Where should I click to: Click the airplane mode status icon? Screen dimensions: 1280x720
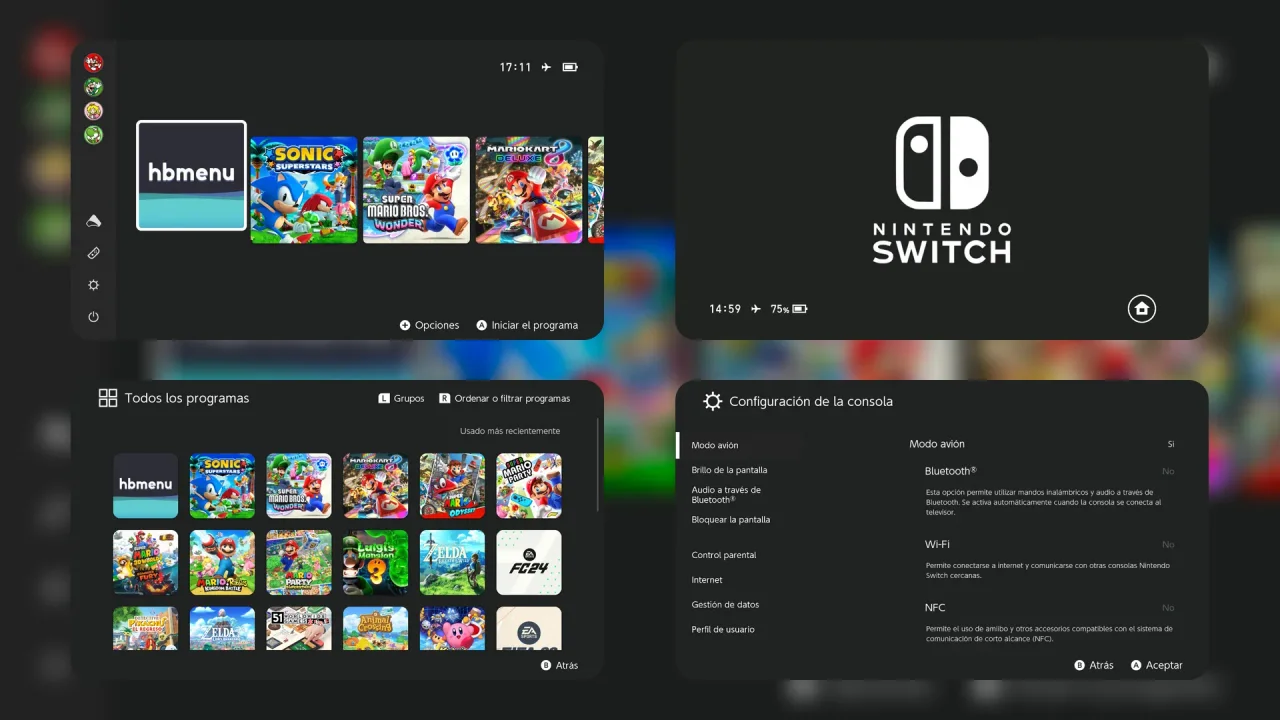coord(545,66)
